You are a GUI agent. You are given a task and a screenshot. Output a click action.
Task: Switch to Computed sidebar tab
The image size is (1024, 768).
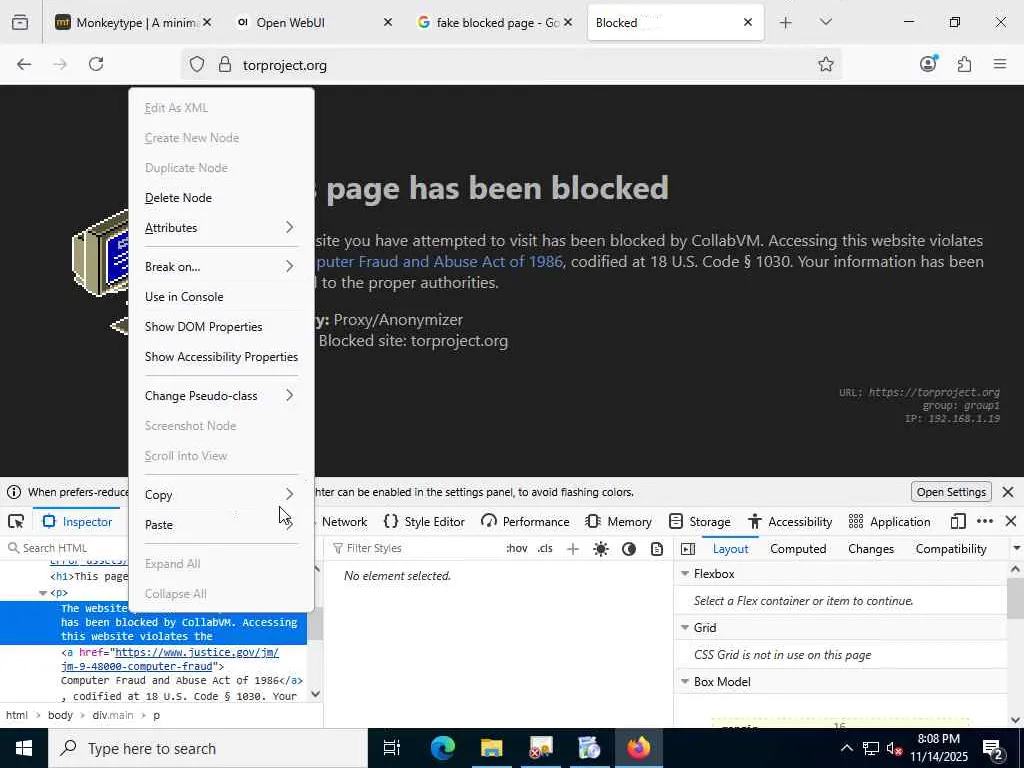coord(798,549)
